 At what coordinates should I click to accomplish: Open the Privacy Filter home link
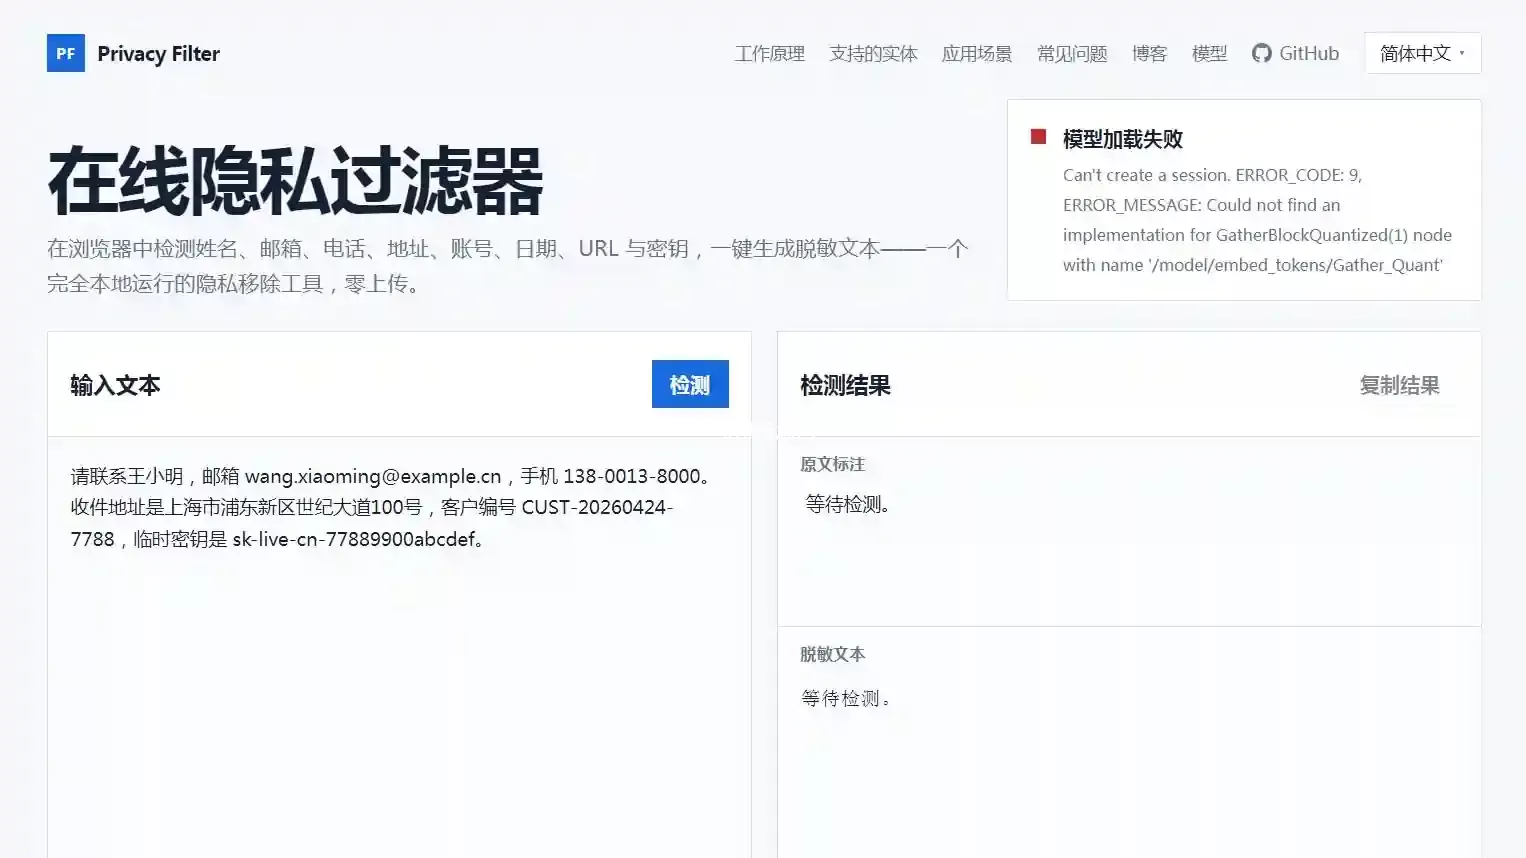133,53
